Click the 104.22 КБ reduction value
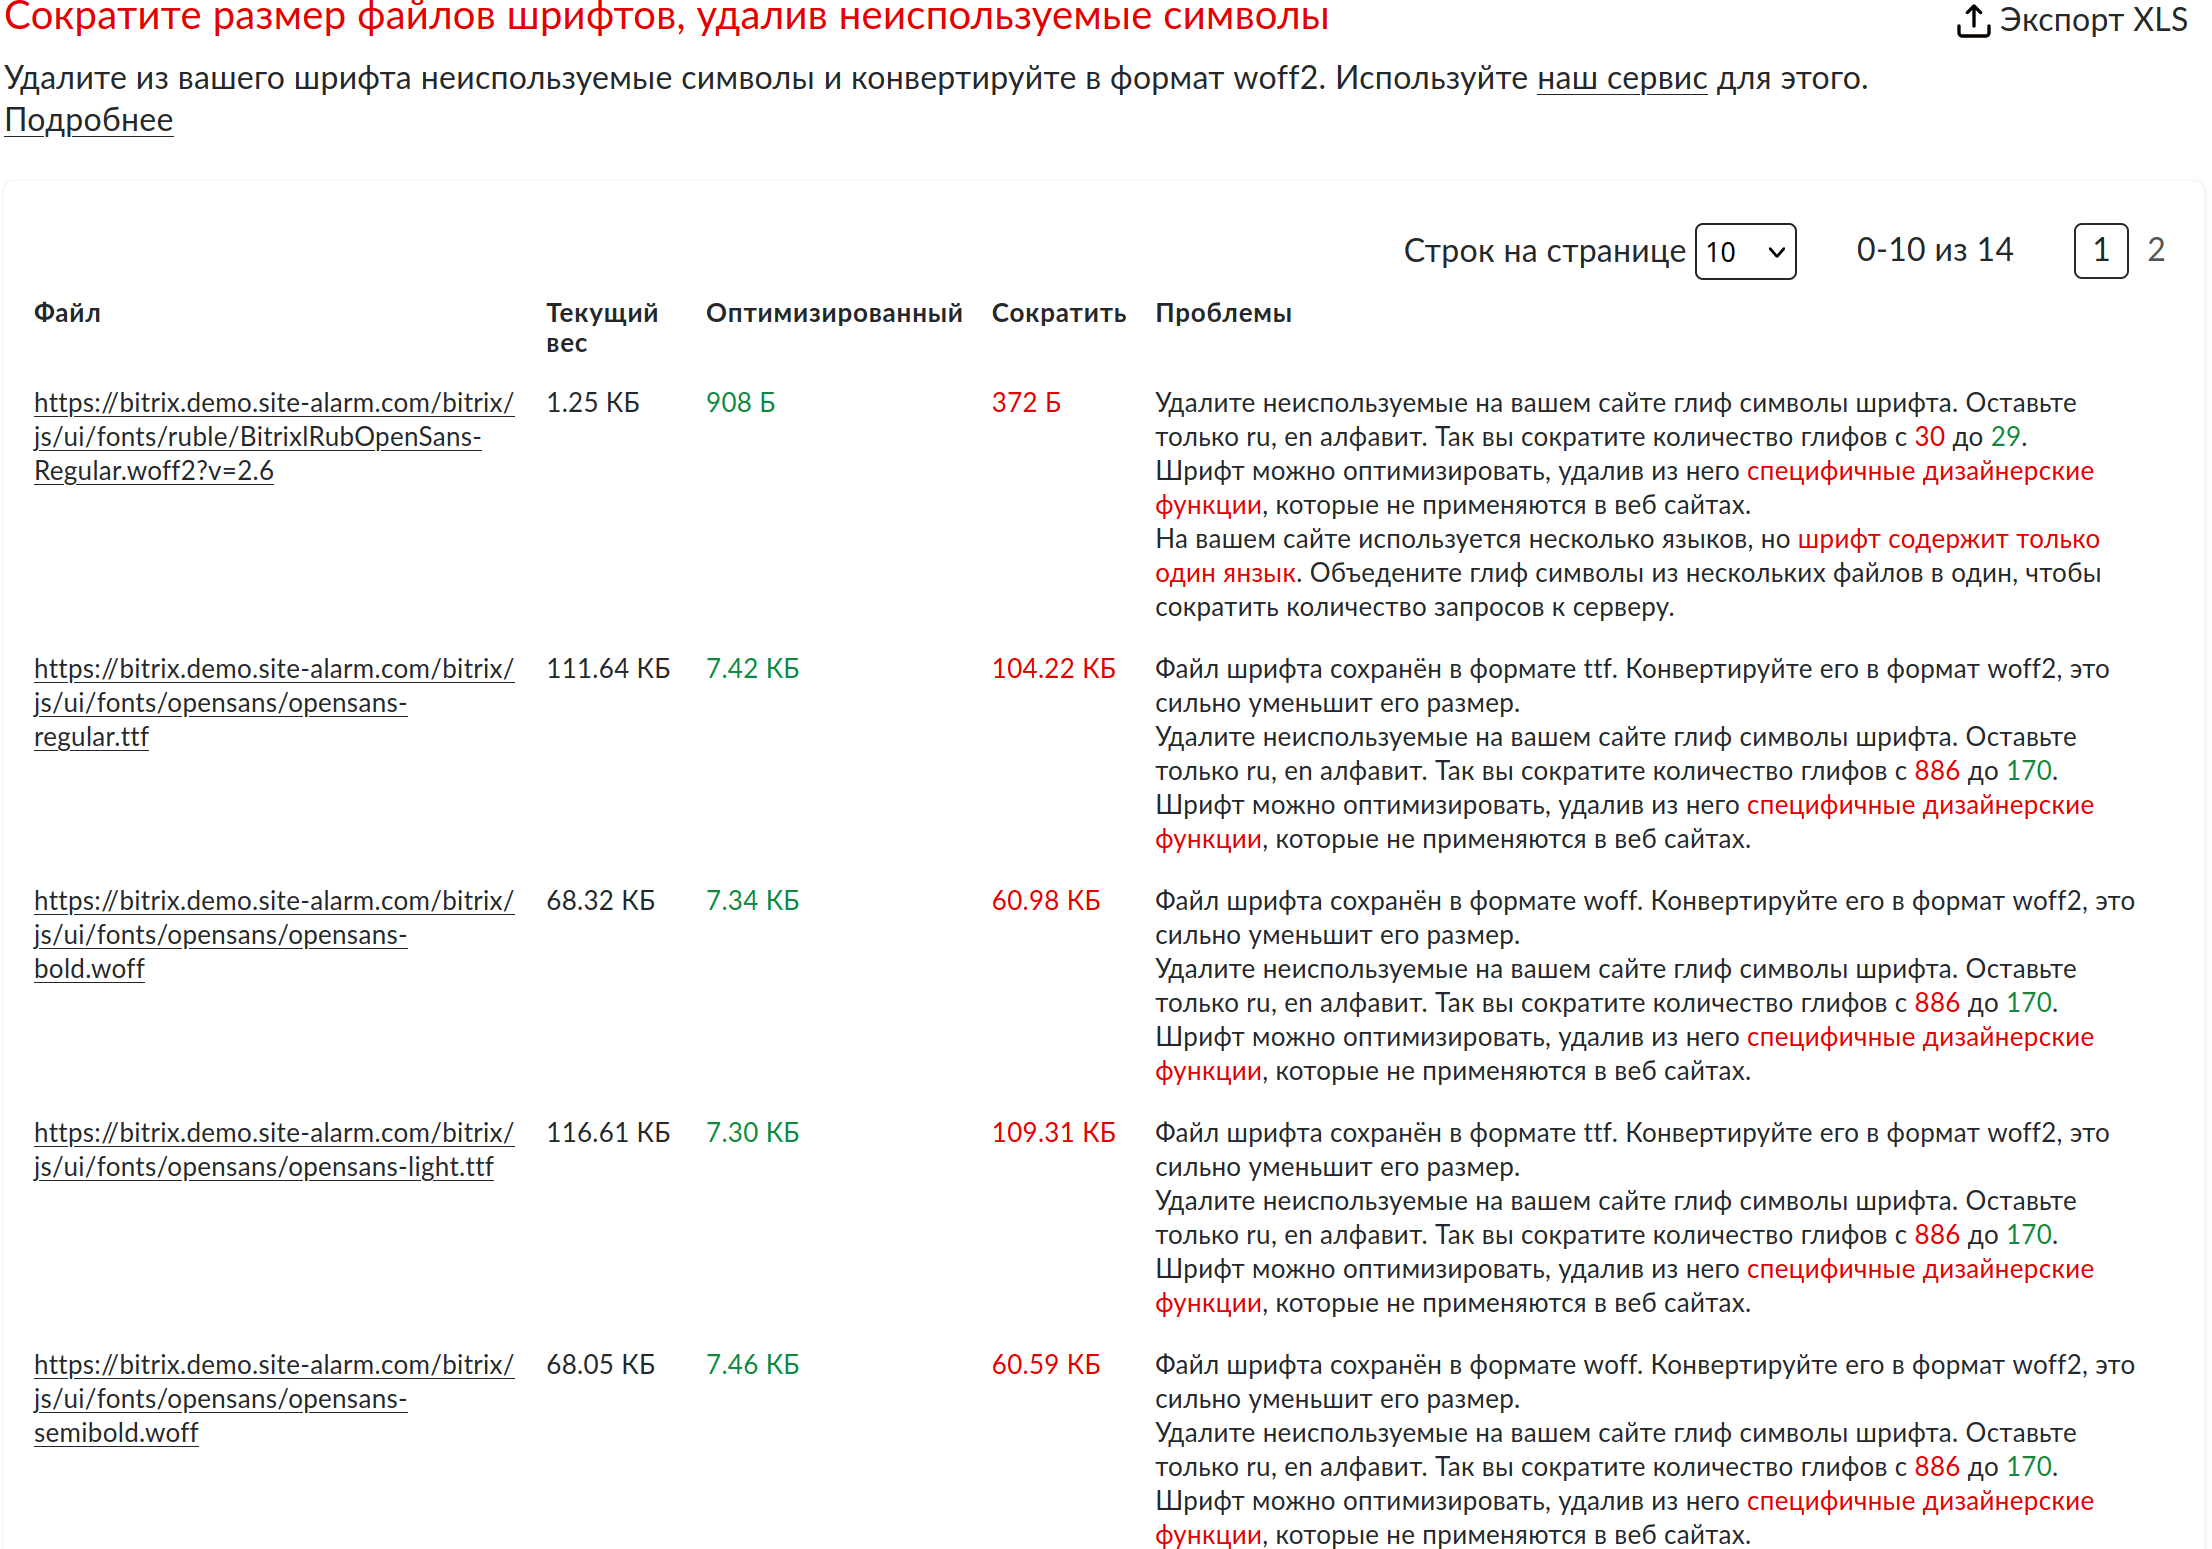Image resolution: width=2212 pixels, height=1549 pixels. (1052, 669)
